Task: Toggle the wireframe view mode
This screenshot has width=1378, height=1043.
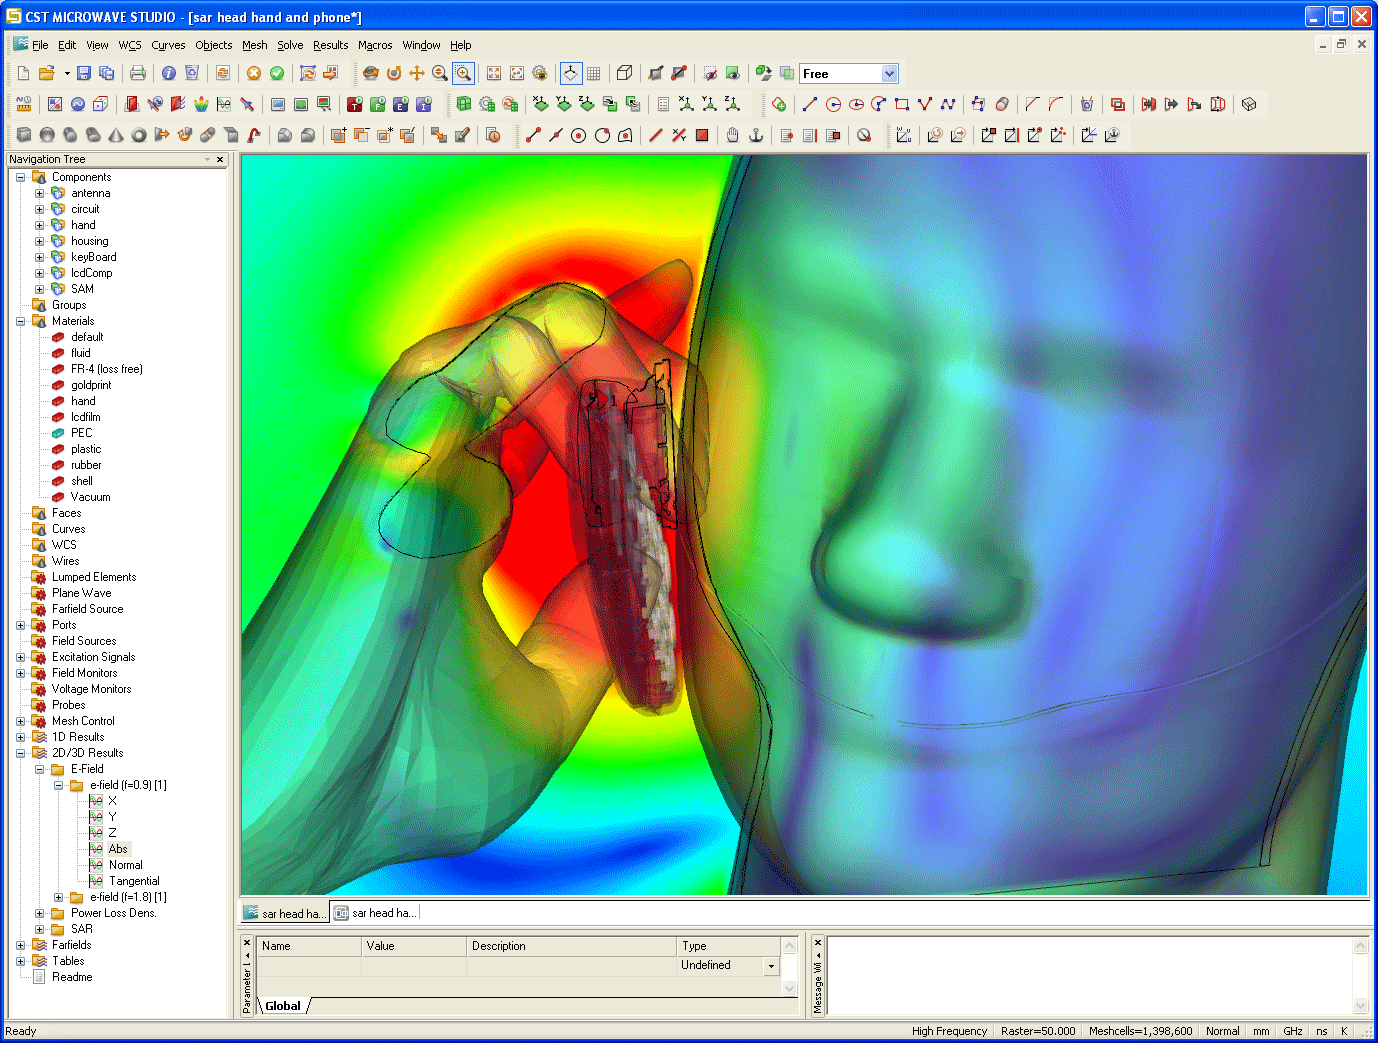Action: coord(624,73)
